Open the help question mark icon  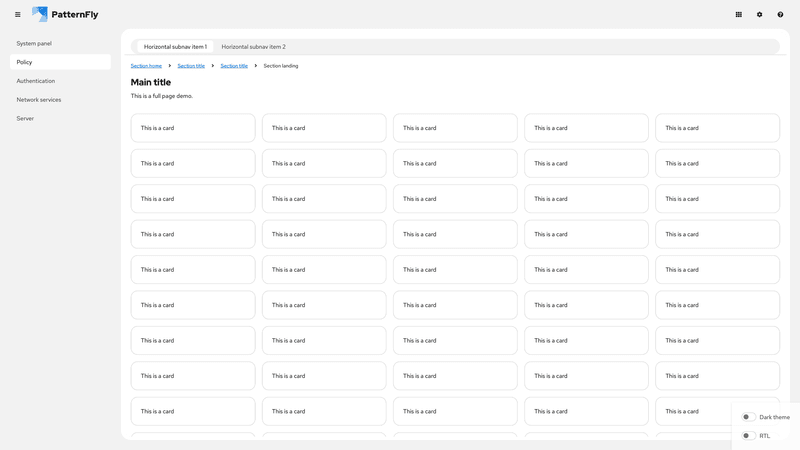780,15
